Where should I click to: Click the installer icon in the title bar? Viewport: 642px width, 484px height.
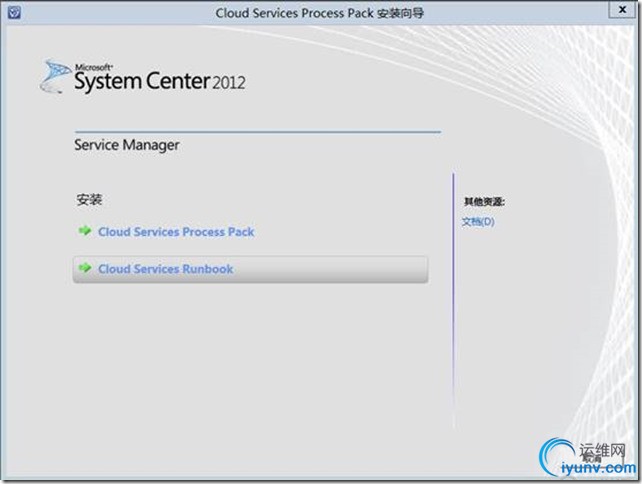tap(14, 12)
